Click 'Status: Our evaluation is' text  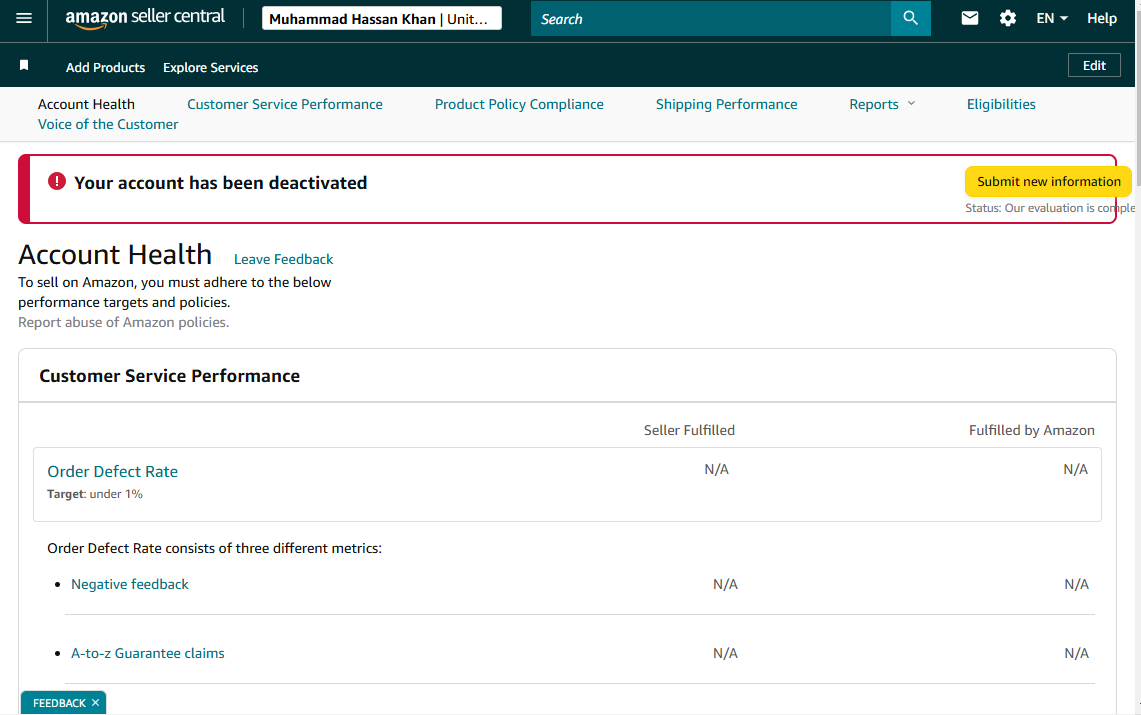pos(1049,208)
